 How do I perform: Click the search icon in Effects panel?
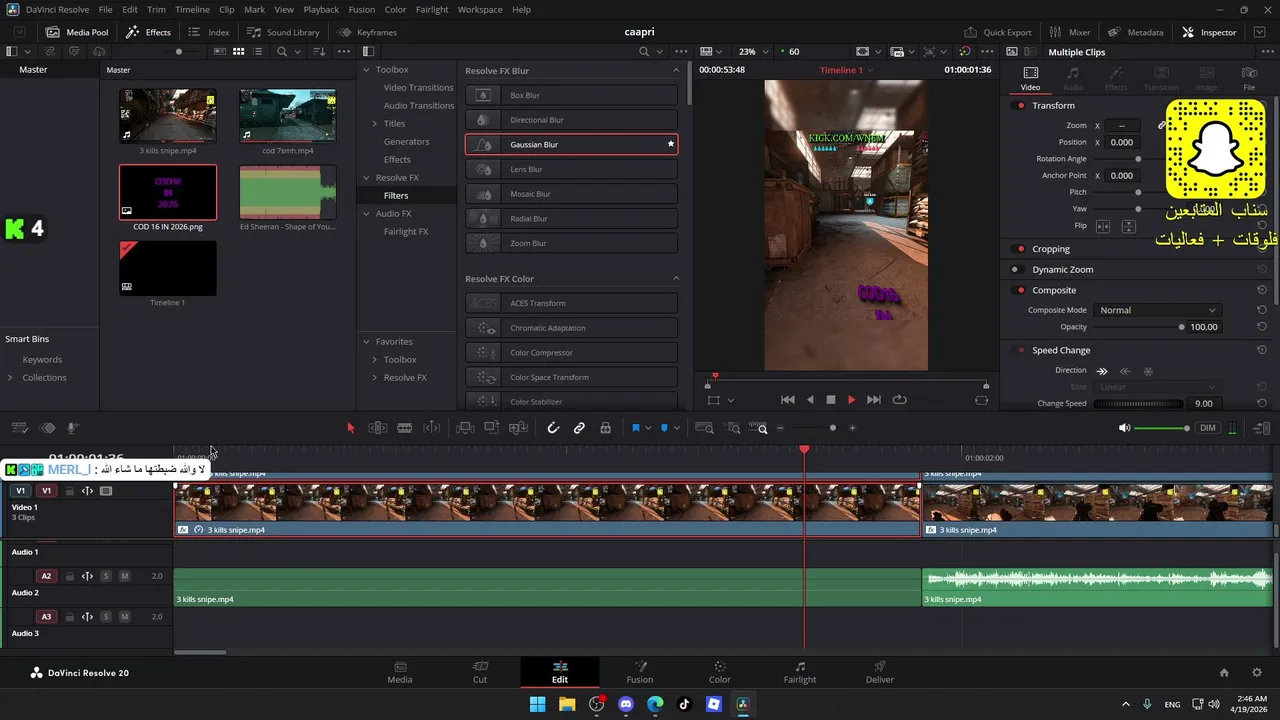pyautogui.click(x=643, y=51)
